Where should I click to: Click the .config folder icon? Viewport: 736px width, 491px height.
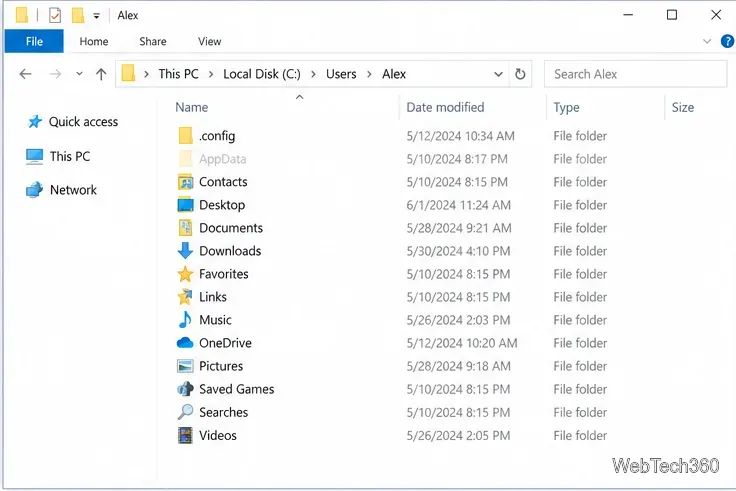tap(185, 136)
